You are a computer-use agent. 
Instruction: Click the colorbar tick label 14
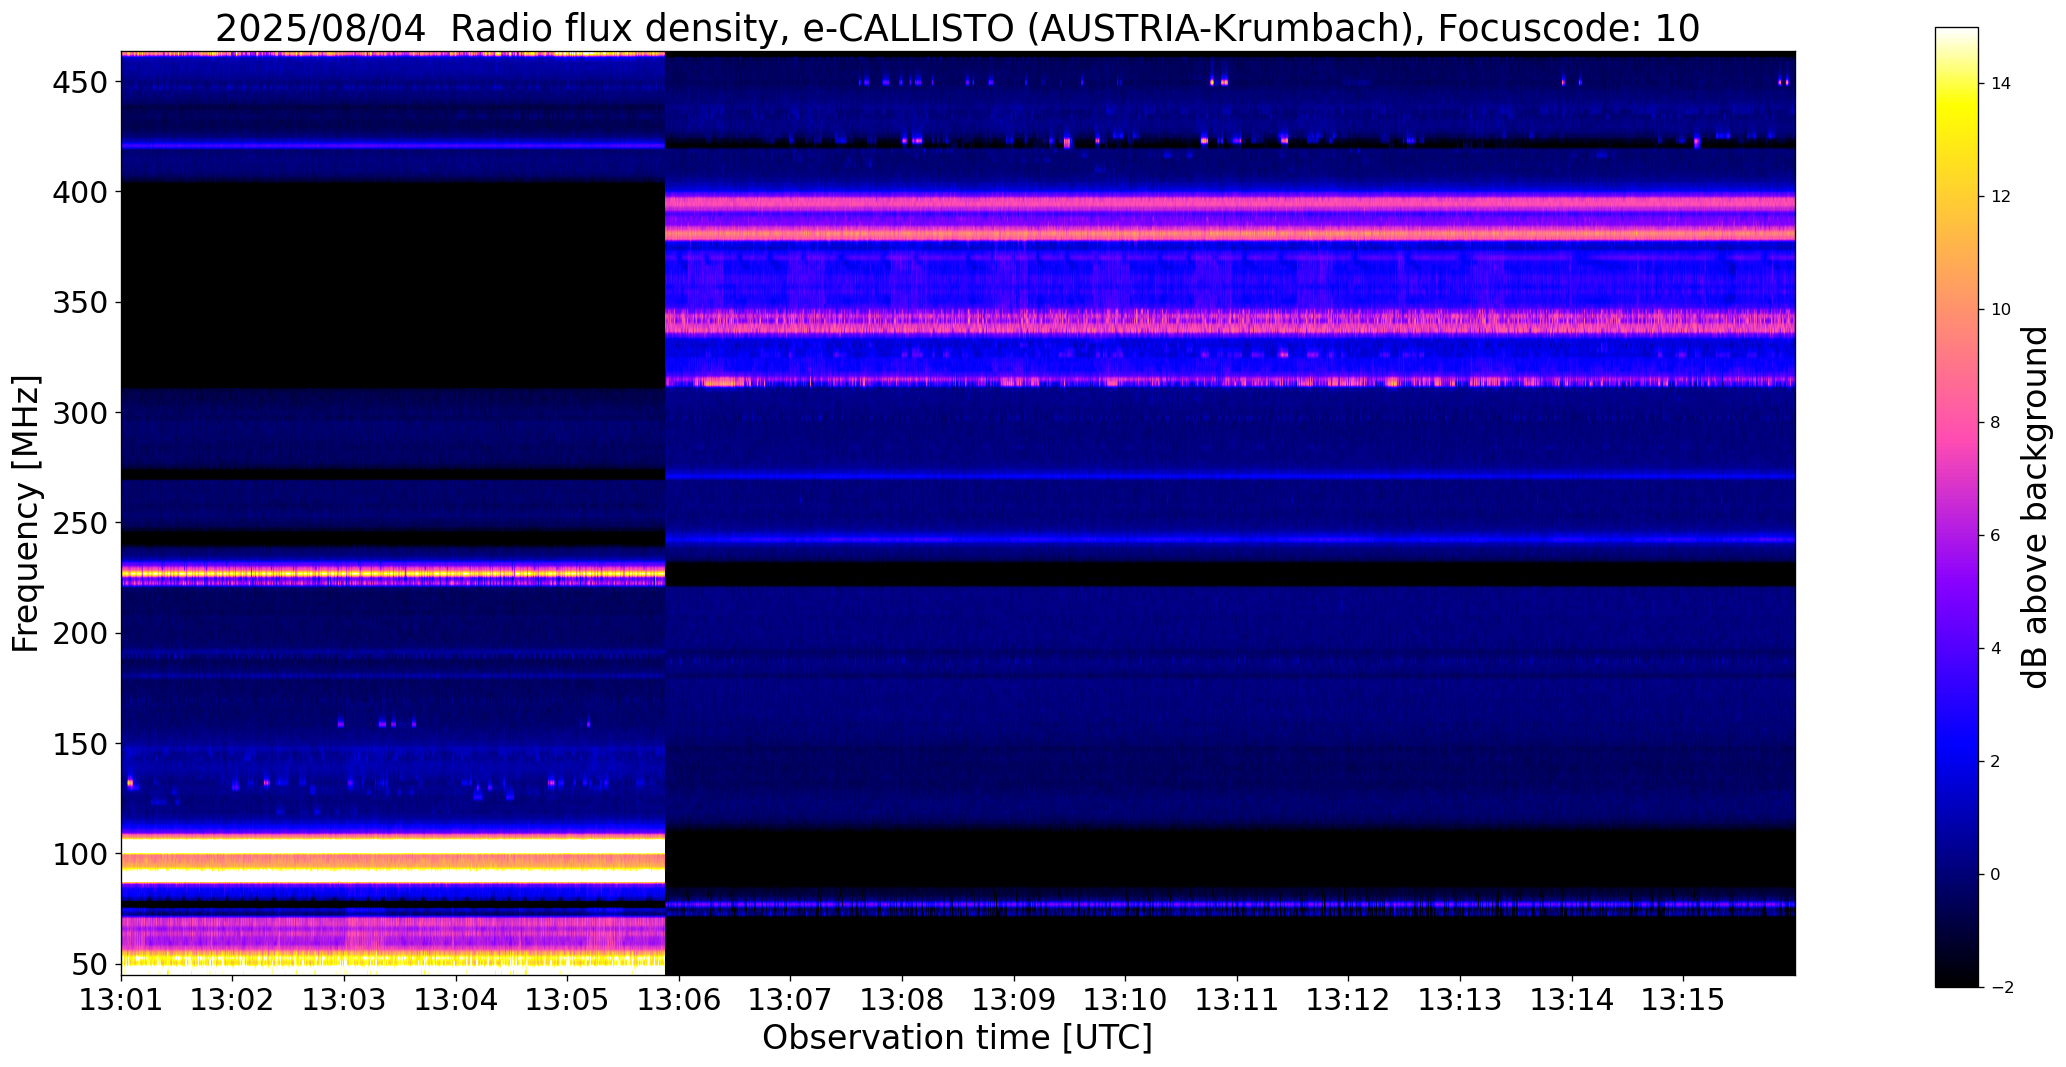[2001, 84]
